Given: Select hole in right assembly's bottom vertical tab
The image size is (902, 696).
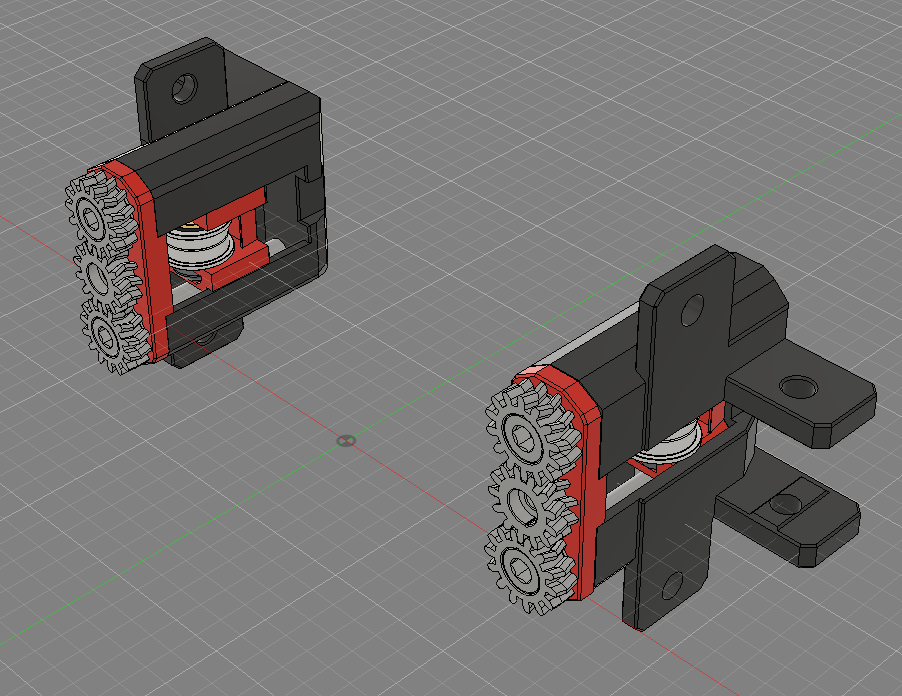Looking at the screenshot, I should [x=672, y=586].
